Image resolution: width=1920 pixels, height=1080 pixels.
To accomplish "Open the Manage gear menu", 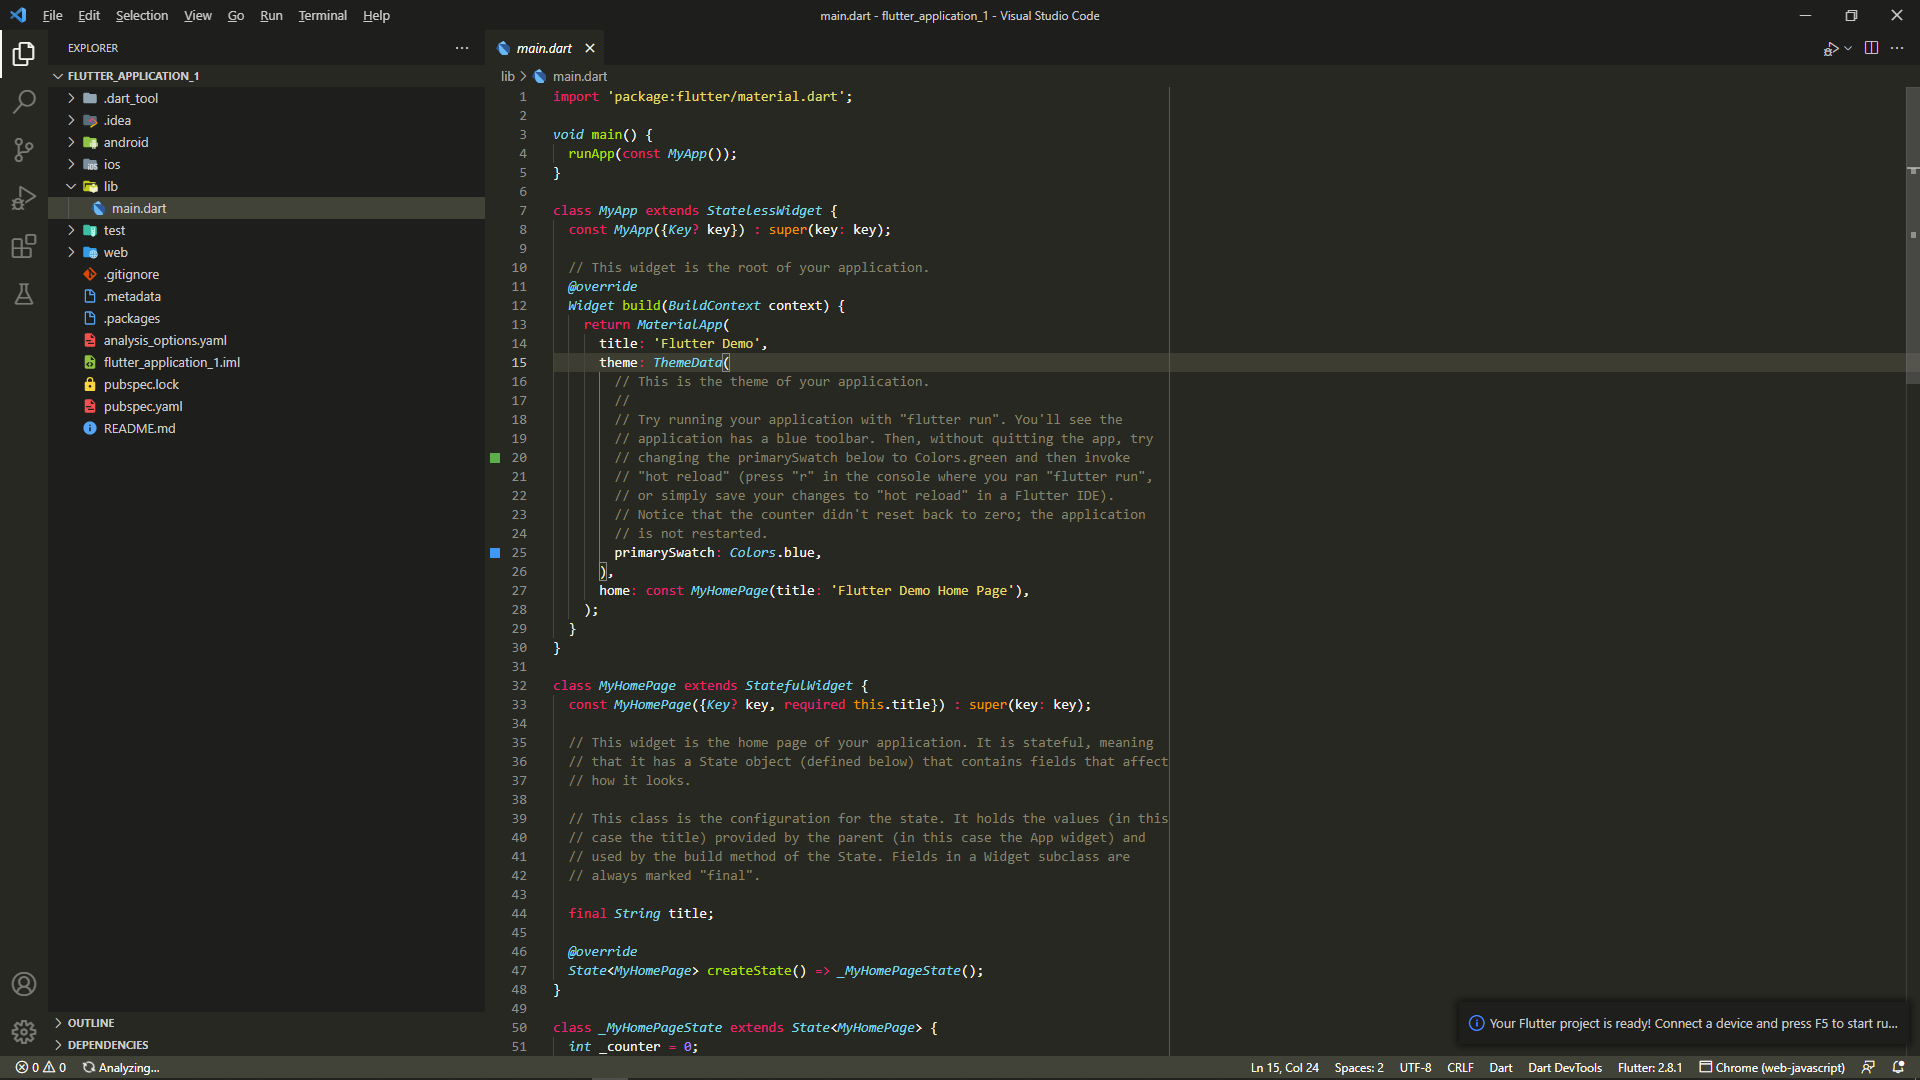I will point(24,1031).
